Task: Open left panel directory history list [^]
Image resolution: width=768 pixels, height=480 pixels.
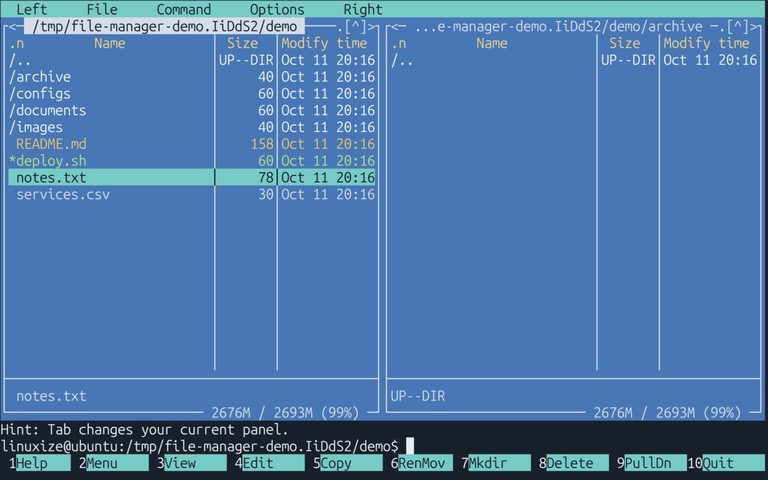Action: (356, 26)
